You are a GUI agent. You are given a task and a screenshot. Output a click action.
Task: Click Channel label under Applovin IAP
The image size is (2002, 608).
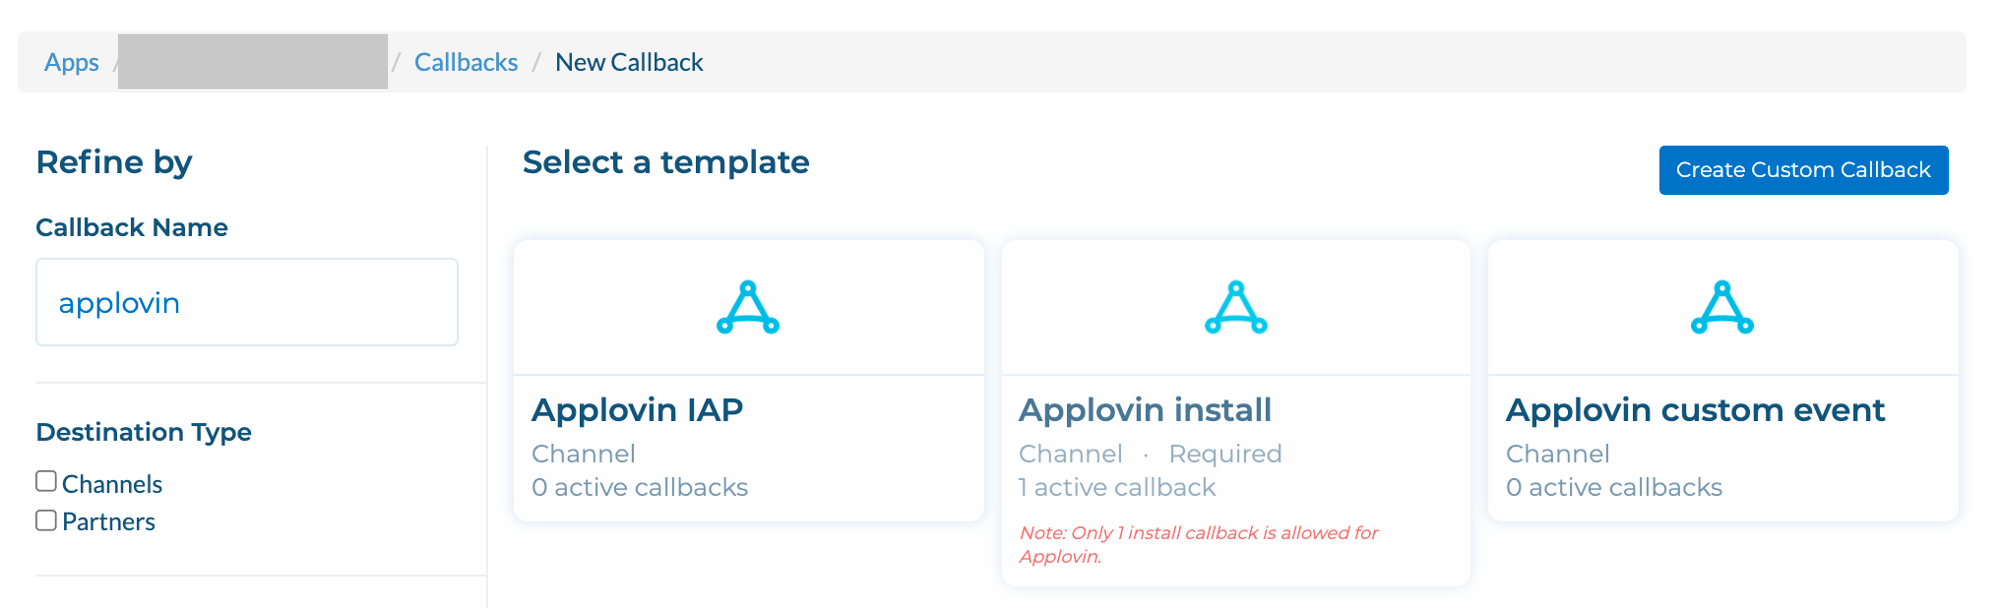coord(584,454)
